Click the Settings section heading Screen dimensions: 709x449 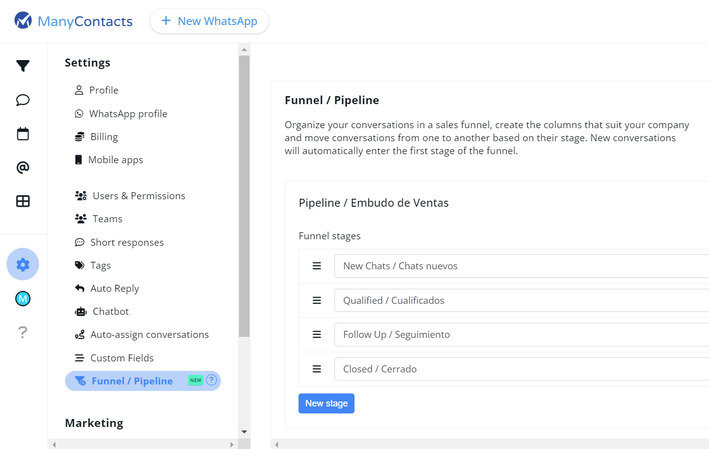[x=87, y=63]
